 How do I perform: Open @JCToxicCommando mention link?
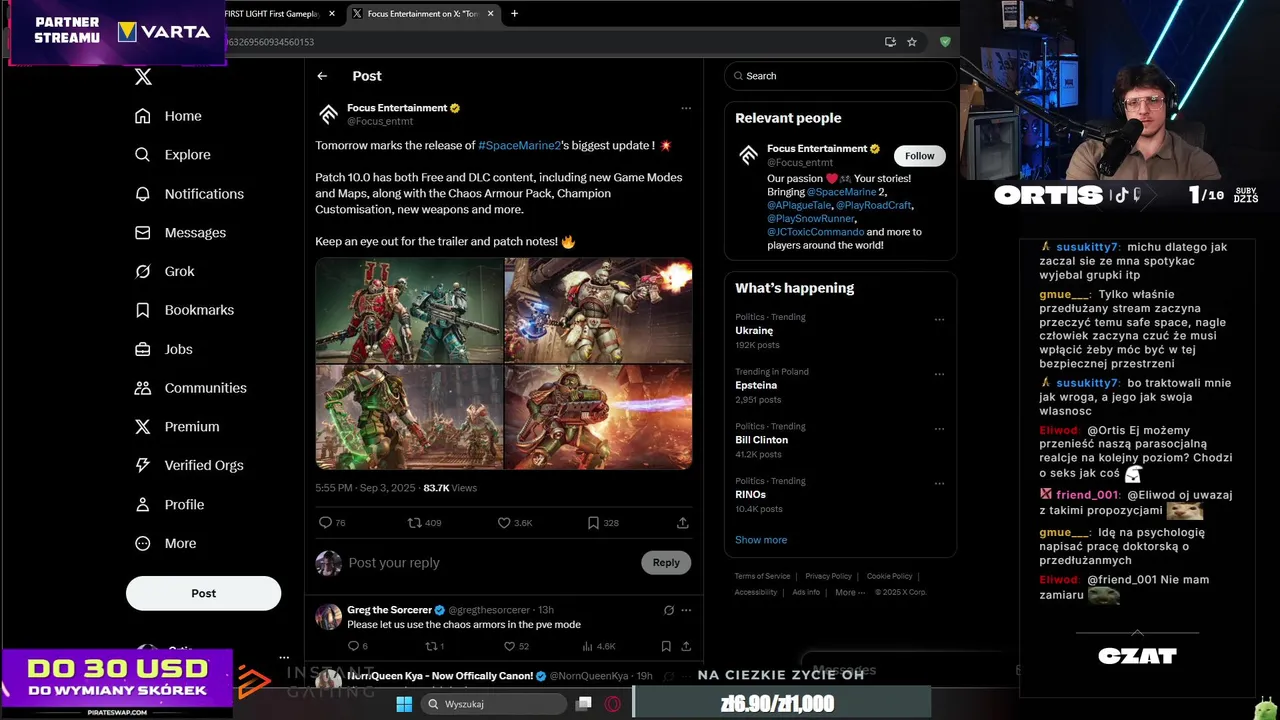(x=815, y=232)
